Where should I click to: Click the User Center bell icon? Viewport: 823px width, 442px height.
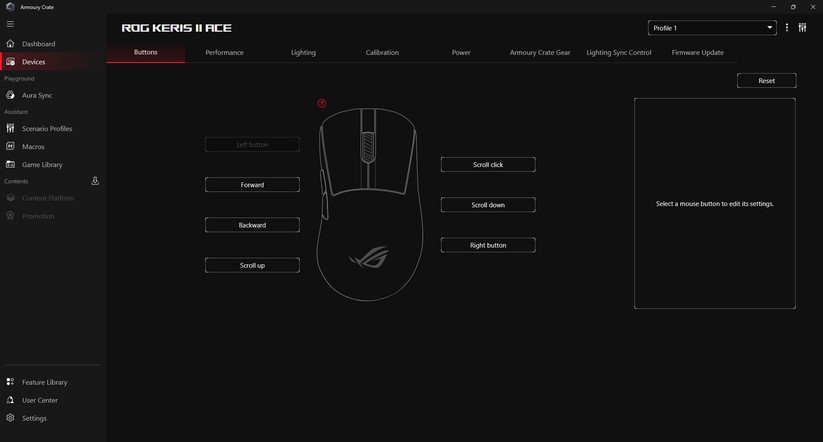pyautogui.click(x=10, y=399)
